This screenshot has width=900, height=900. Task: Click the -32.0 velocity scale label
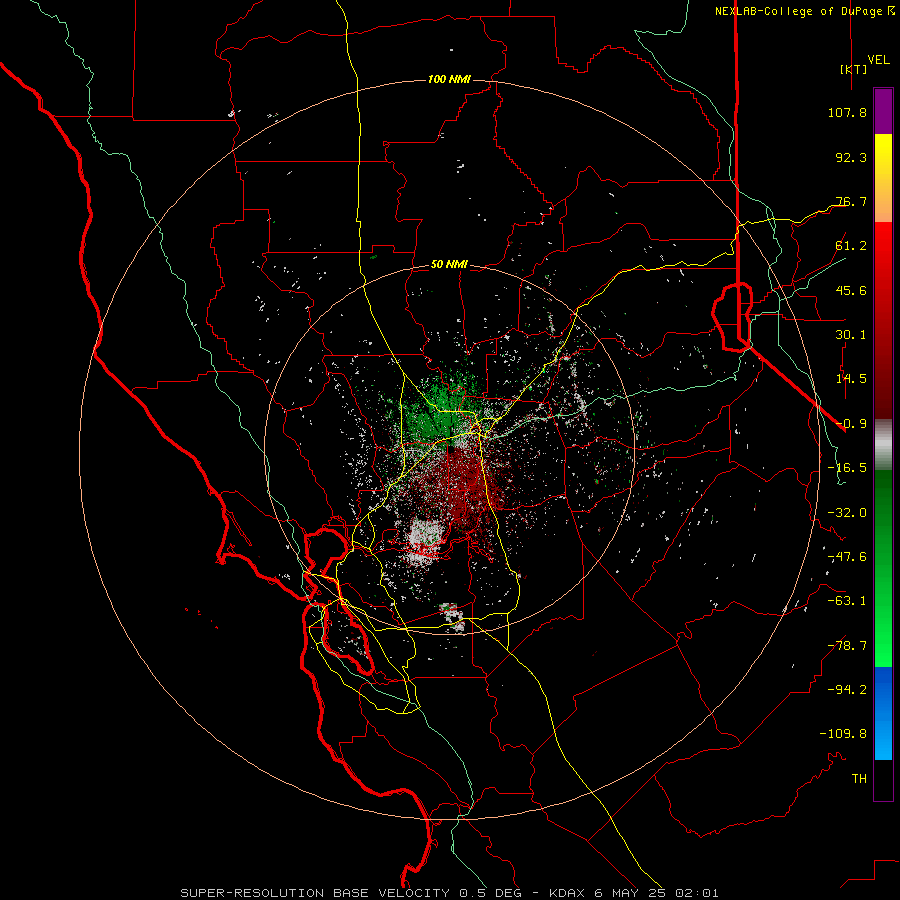pyautogui.click(x=847, y=513)
